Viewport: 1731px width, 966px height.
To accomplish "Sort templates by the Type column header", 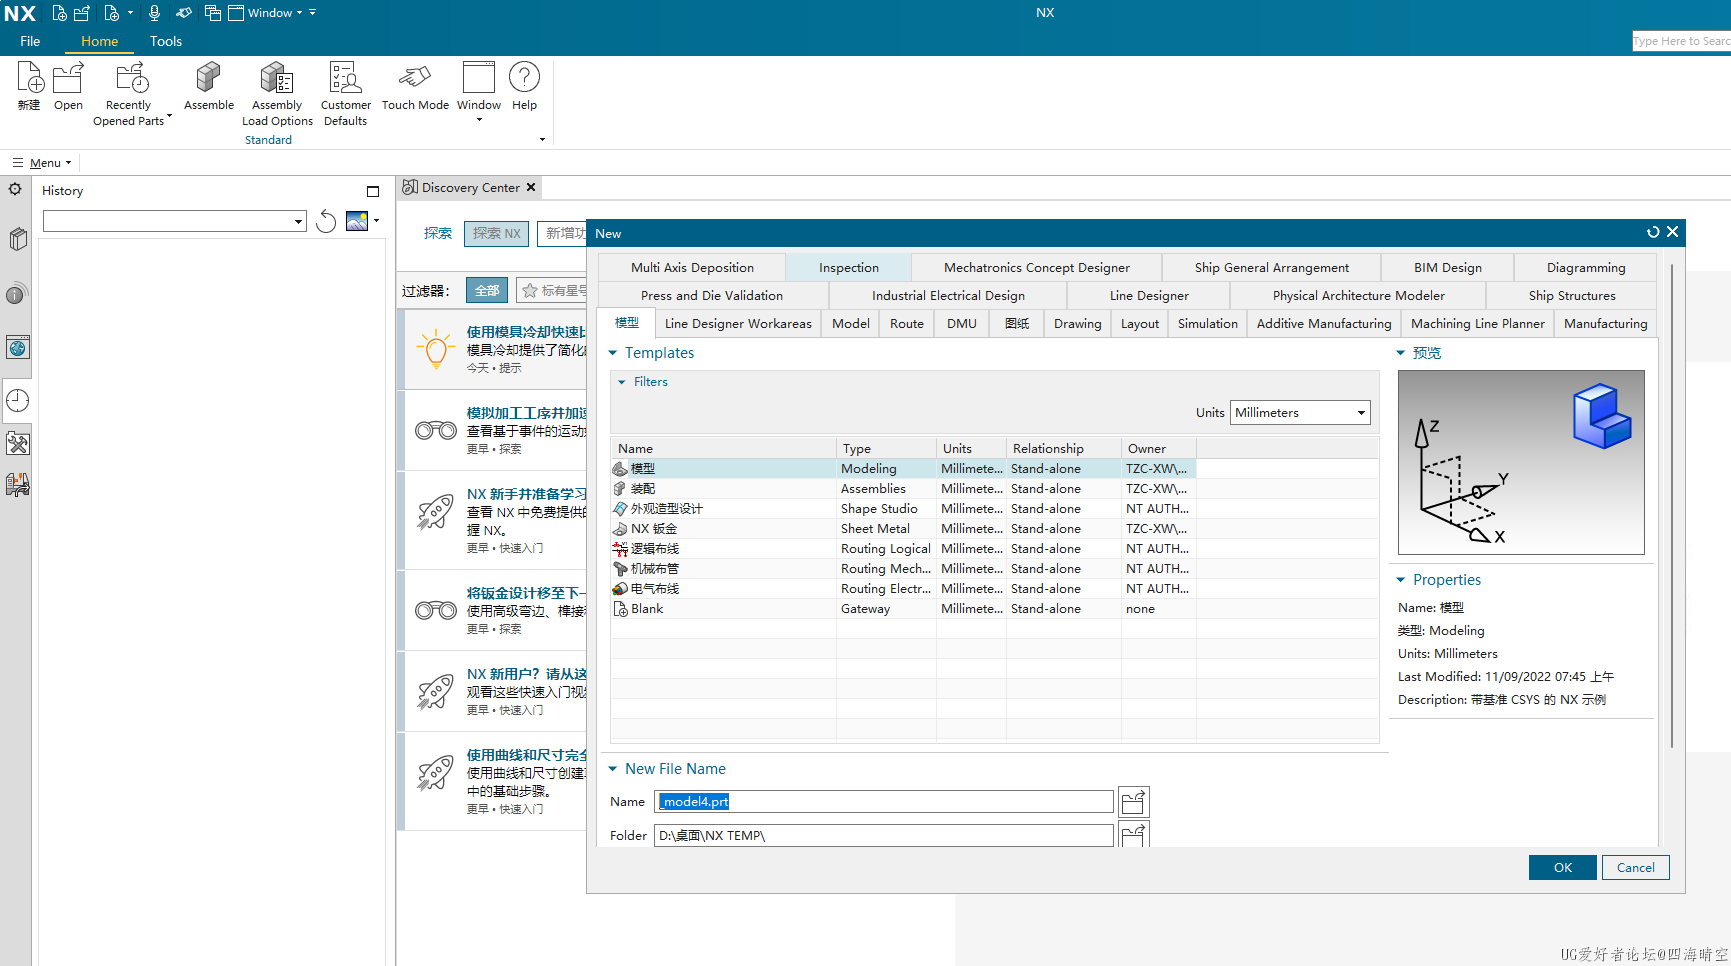I will pyautogui.click(x=886, y=449).
